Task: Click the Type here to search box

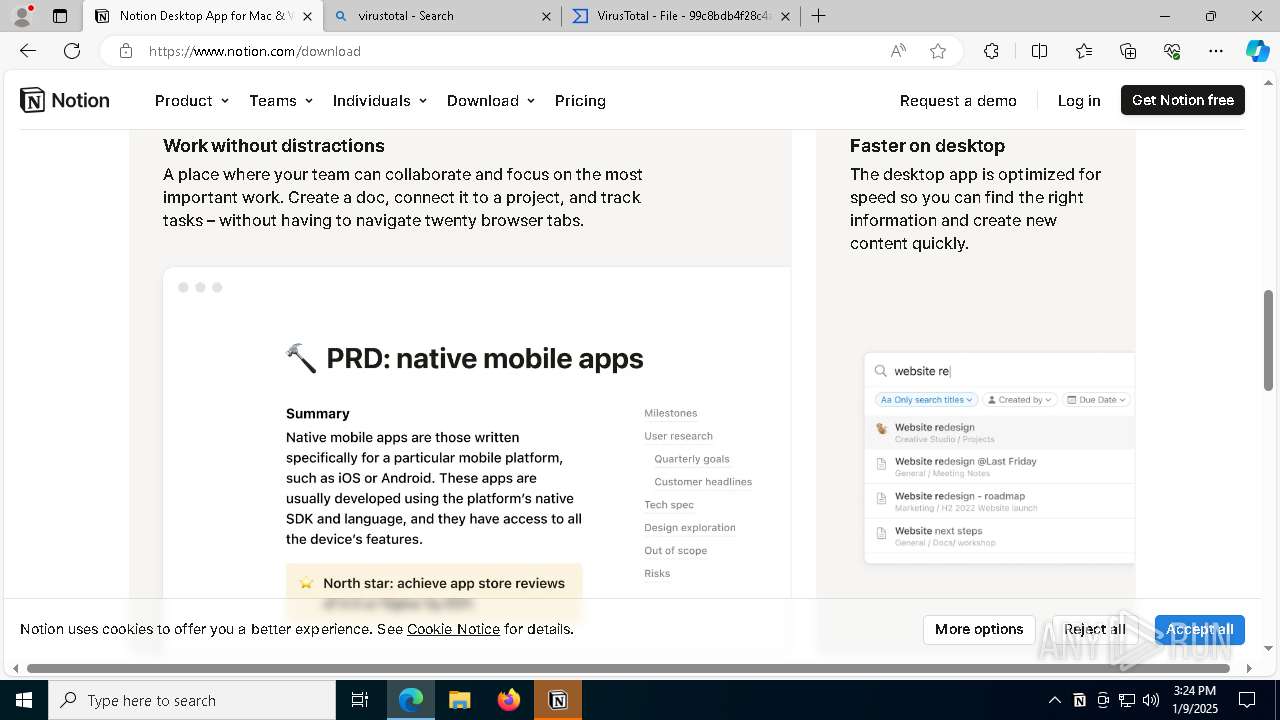Action: click(x=192, y=700)
